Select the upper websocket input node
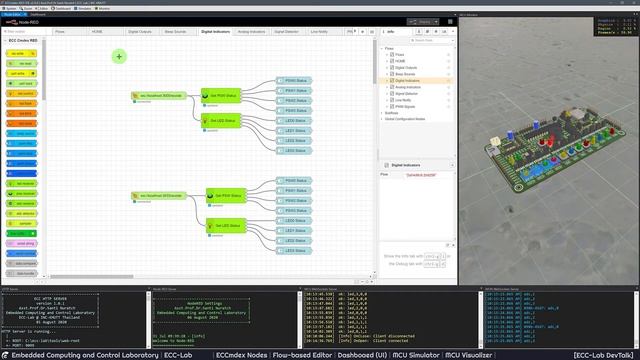This screenshot has height=360, width=640. pyautogui.click(x=159, y=96)
